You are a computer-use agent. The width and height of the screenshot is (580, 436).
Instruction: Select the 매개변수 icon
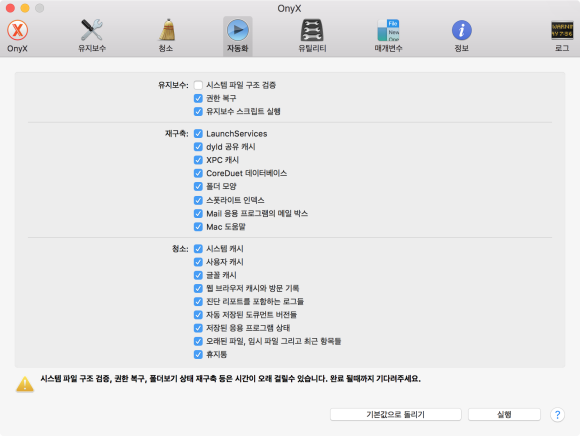[388, 30]
